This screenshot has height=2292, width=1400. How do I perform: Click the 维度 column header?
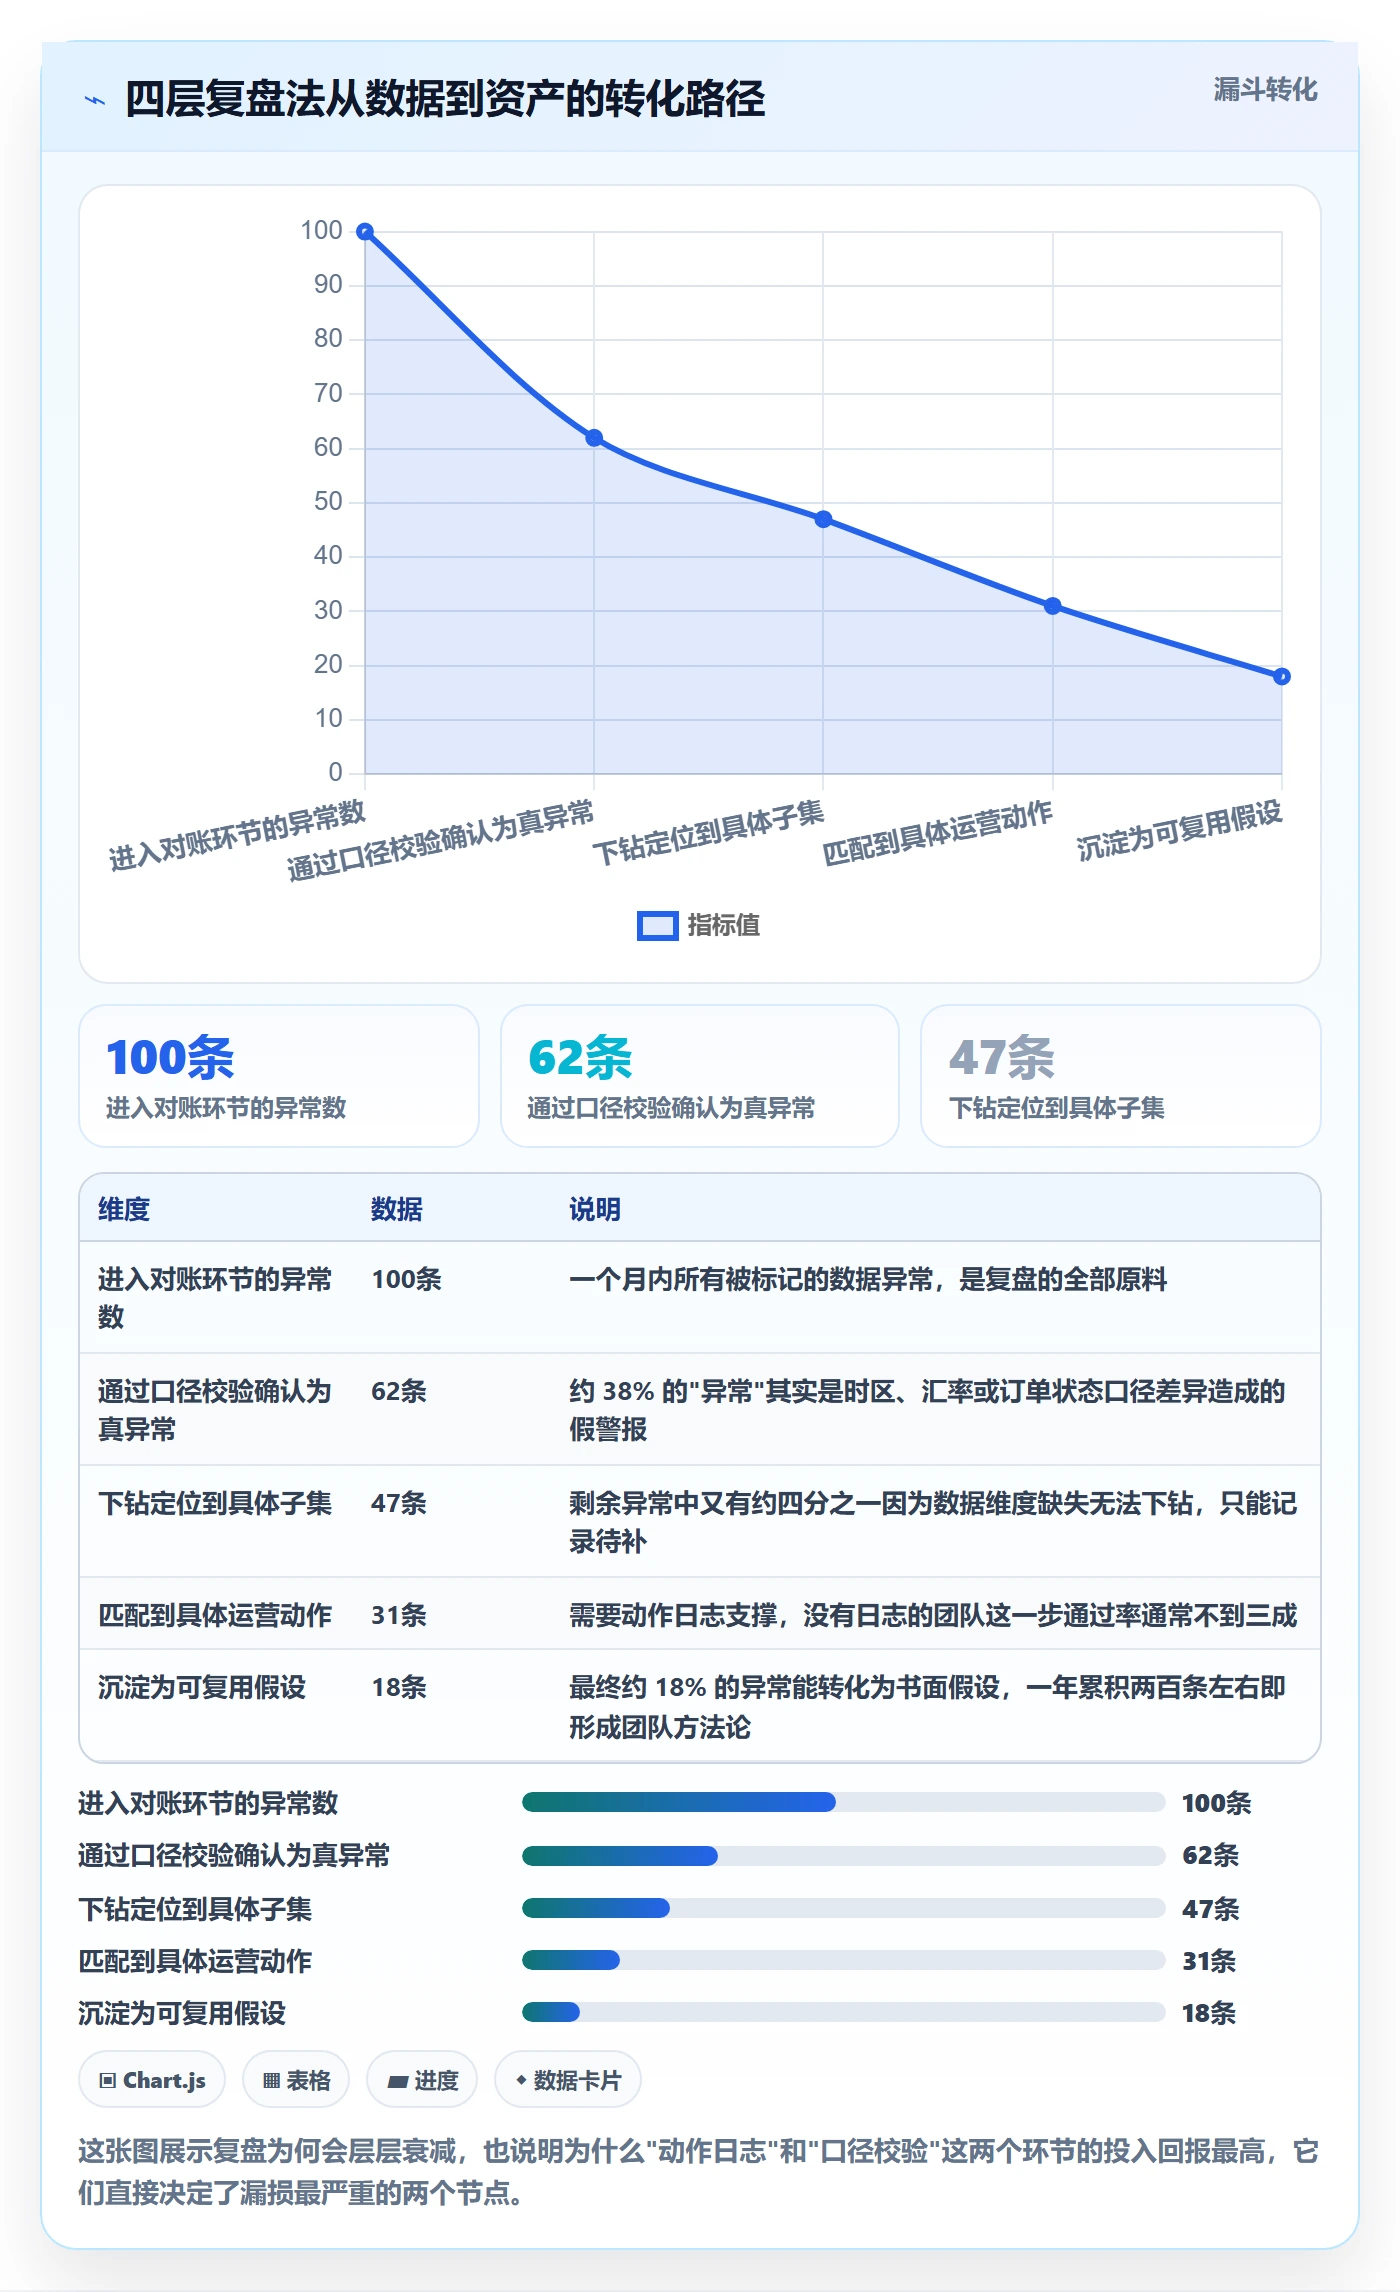[124, 1209]
